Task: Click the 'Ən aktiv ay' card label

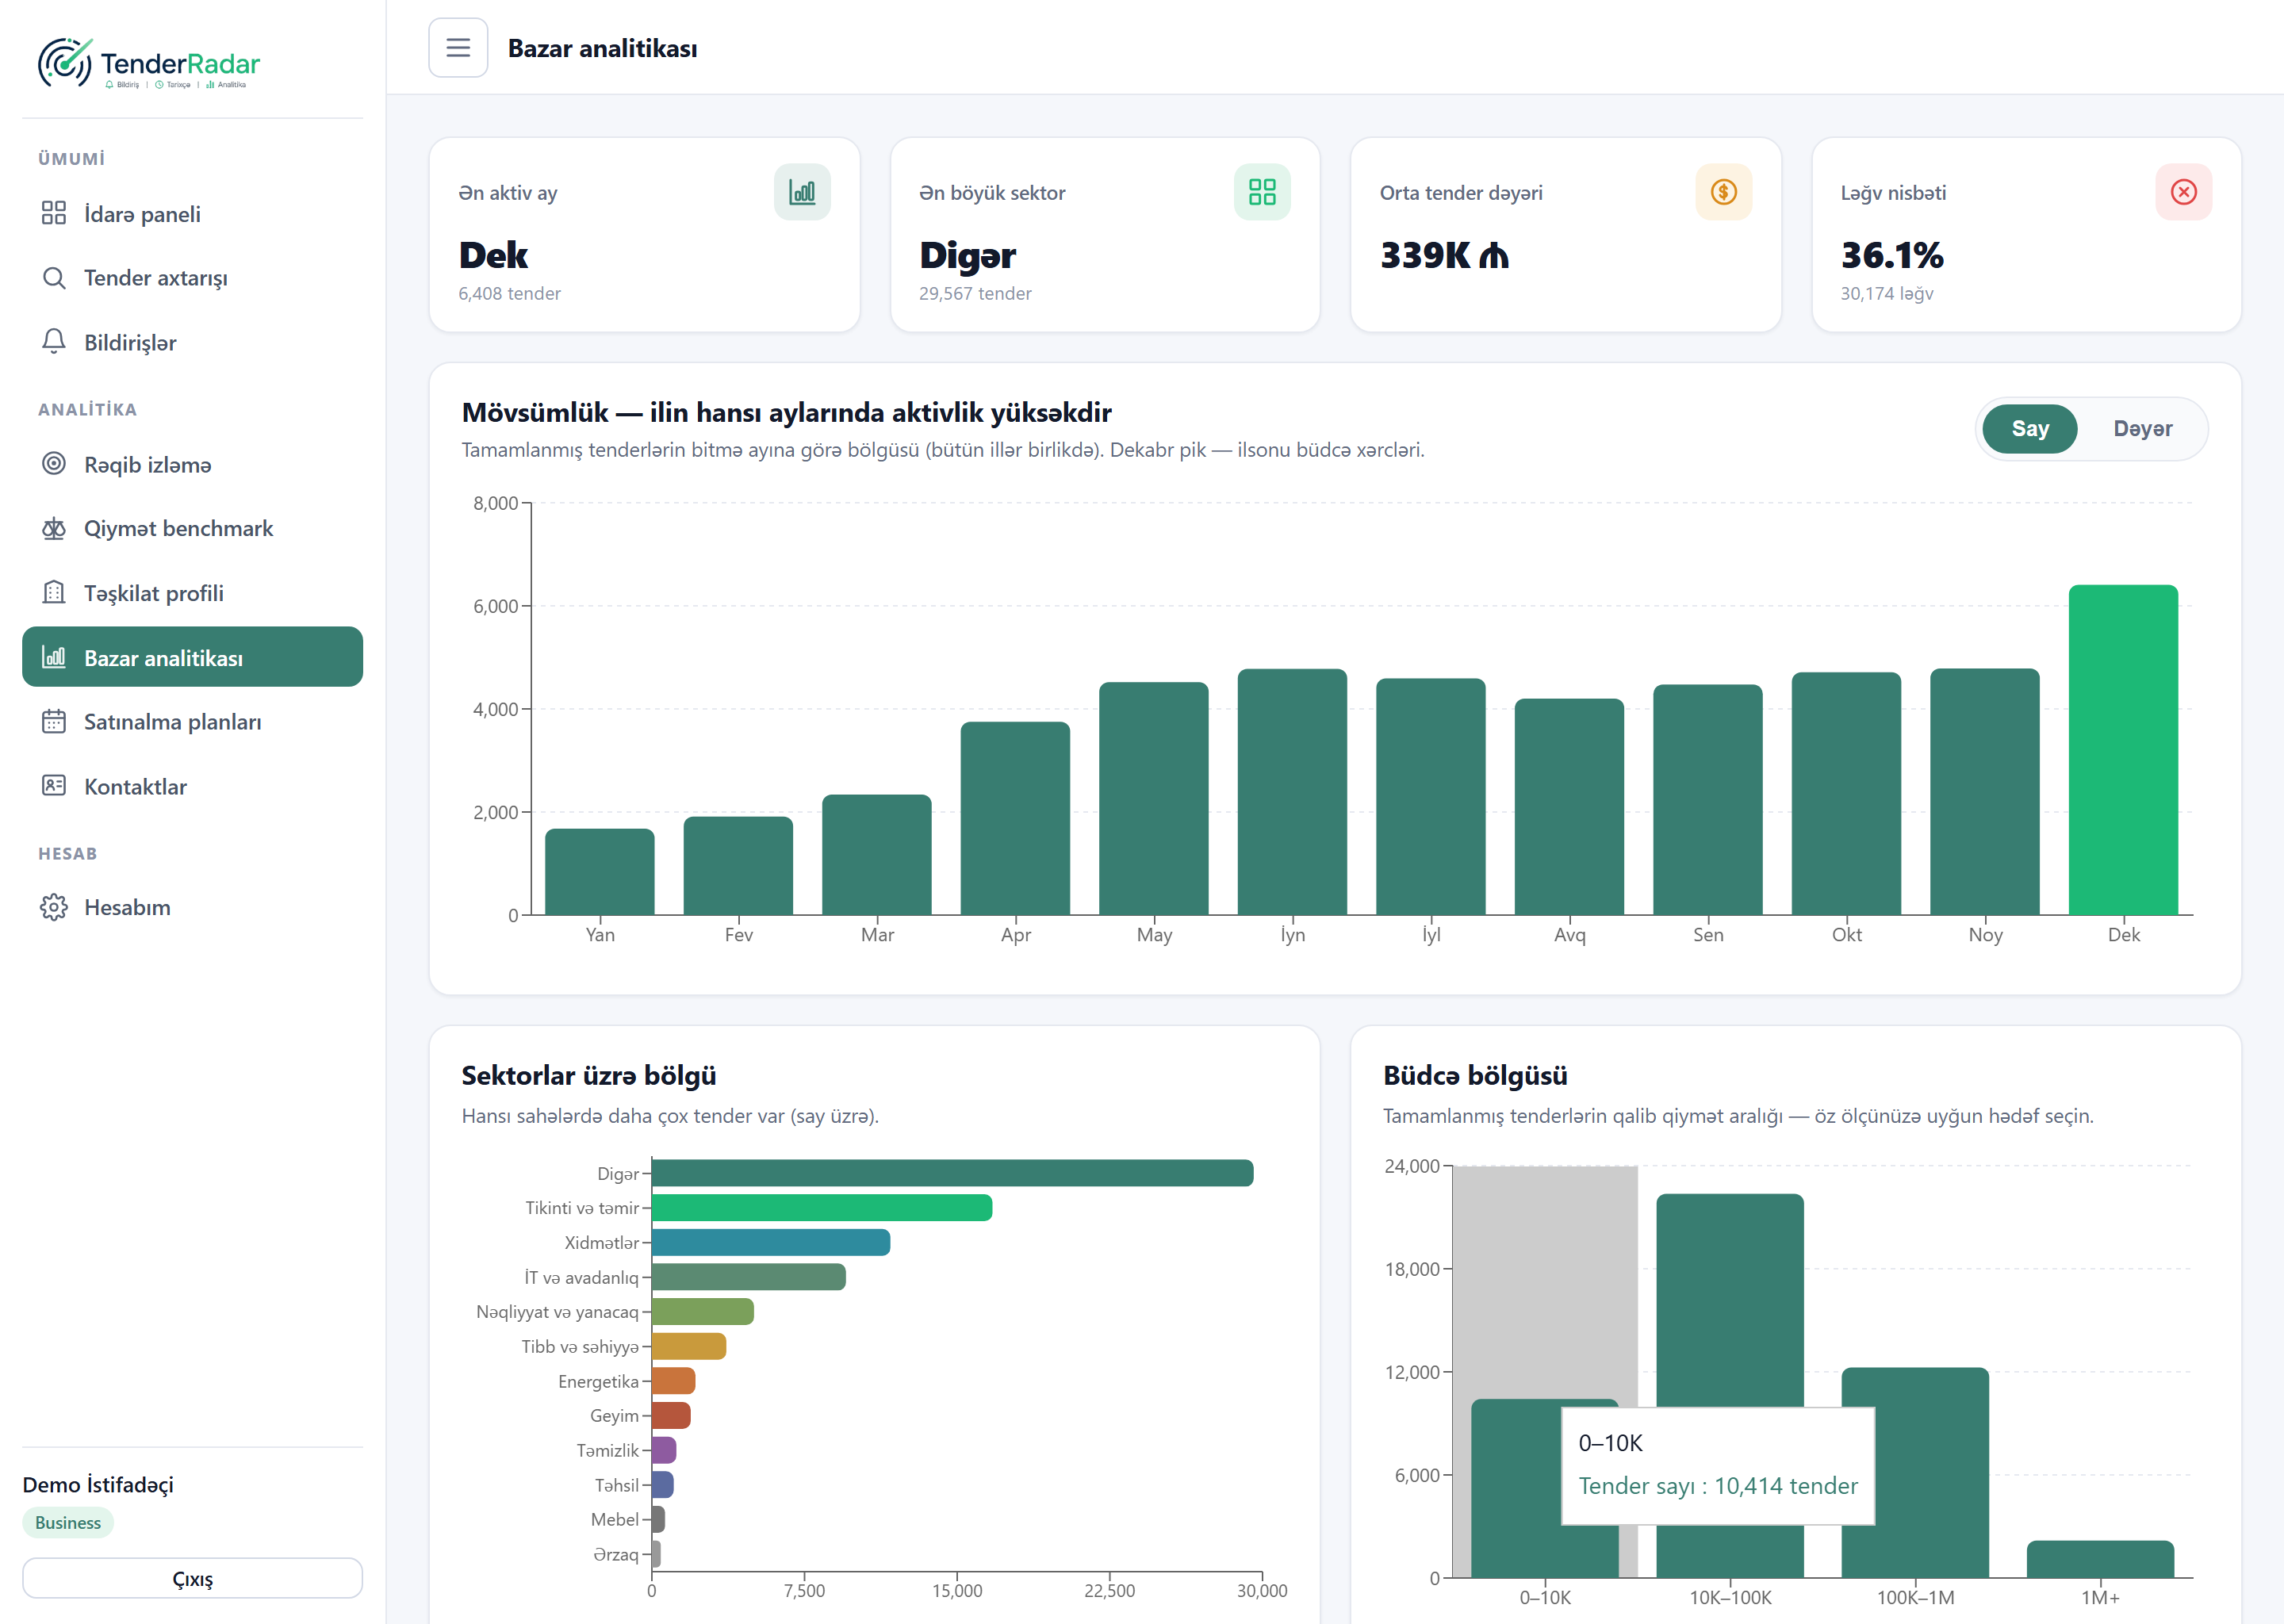Action: (x=508, y=193)
